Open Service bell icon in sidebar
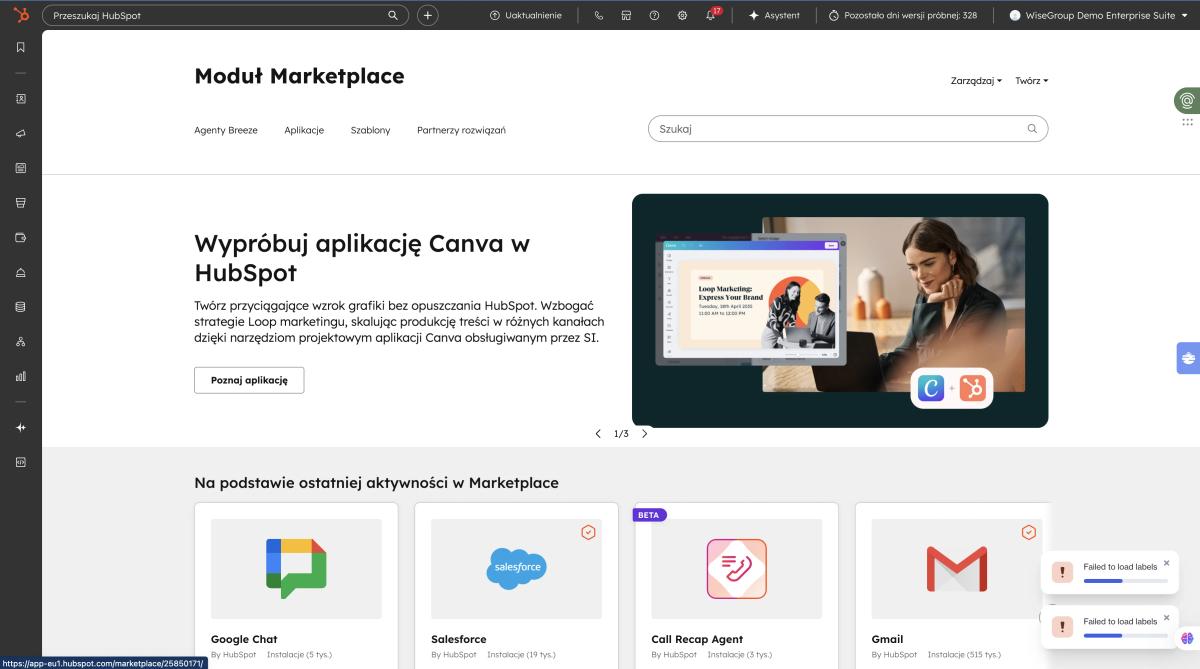The width and height of the screenshot is (1200, 669). coord(21,272)
